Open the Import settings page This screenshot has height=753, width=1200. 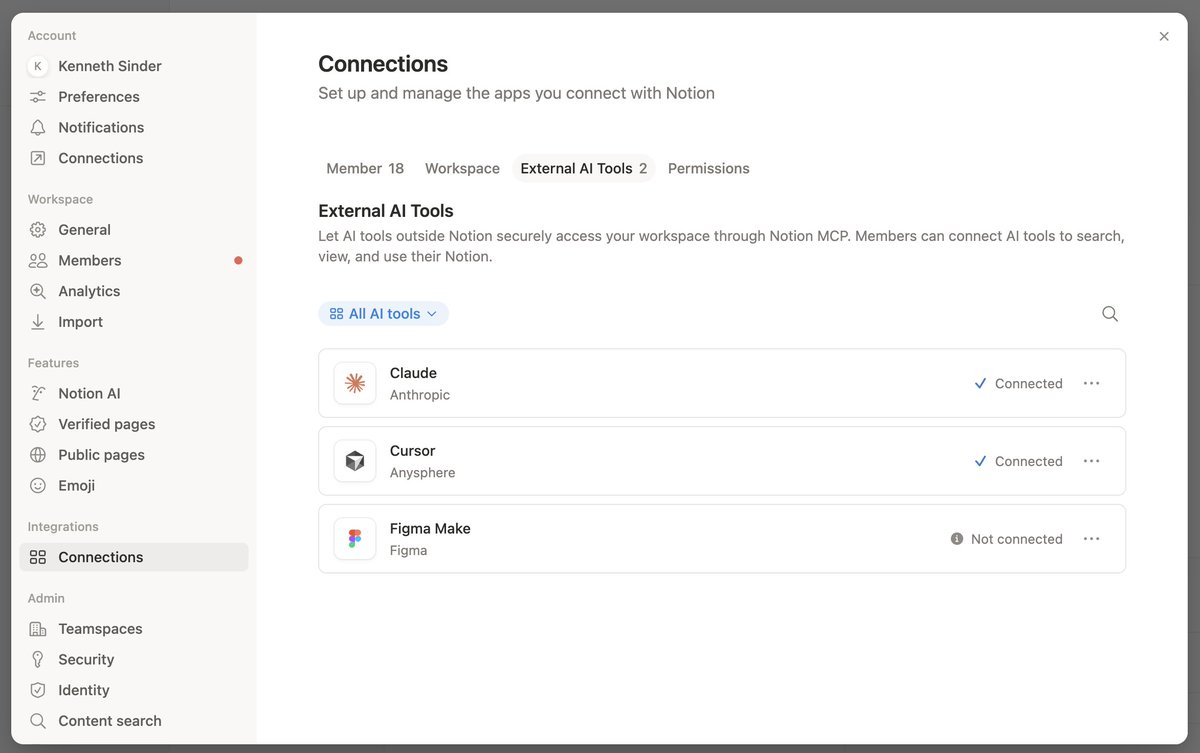click(x=134, y=322)
